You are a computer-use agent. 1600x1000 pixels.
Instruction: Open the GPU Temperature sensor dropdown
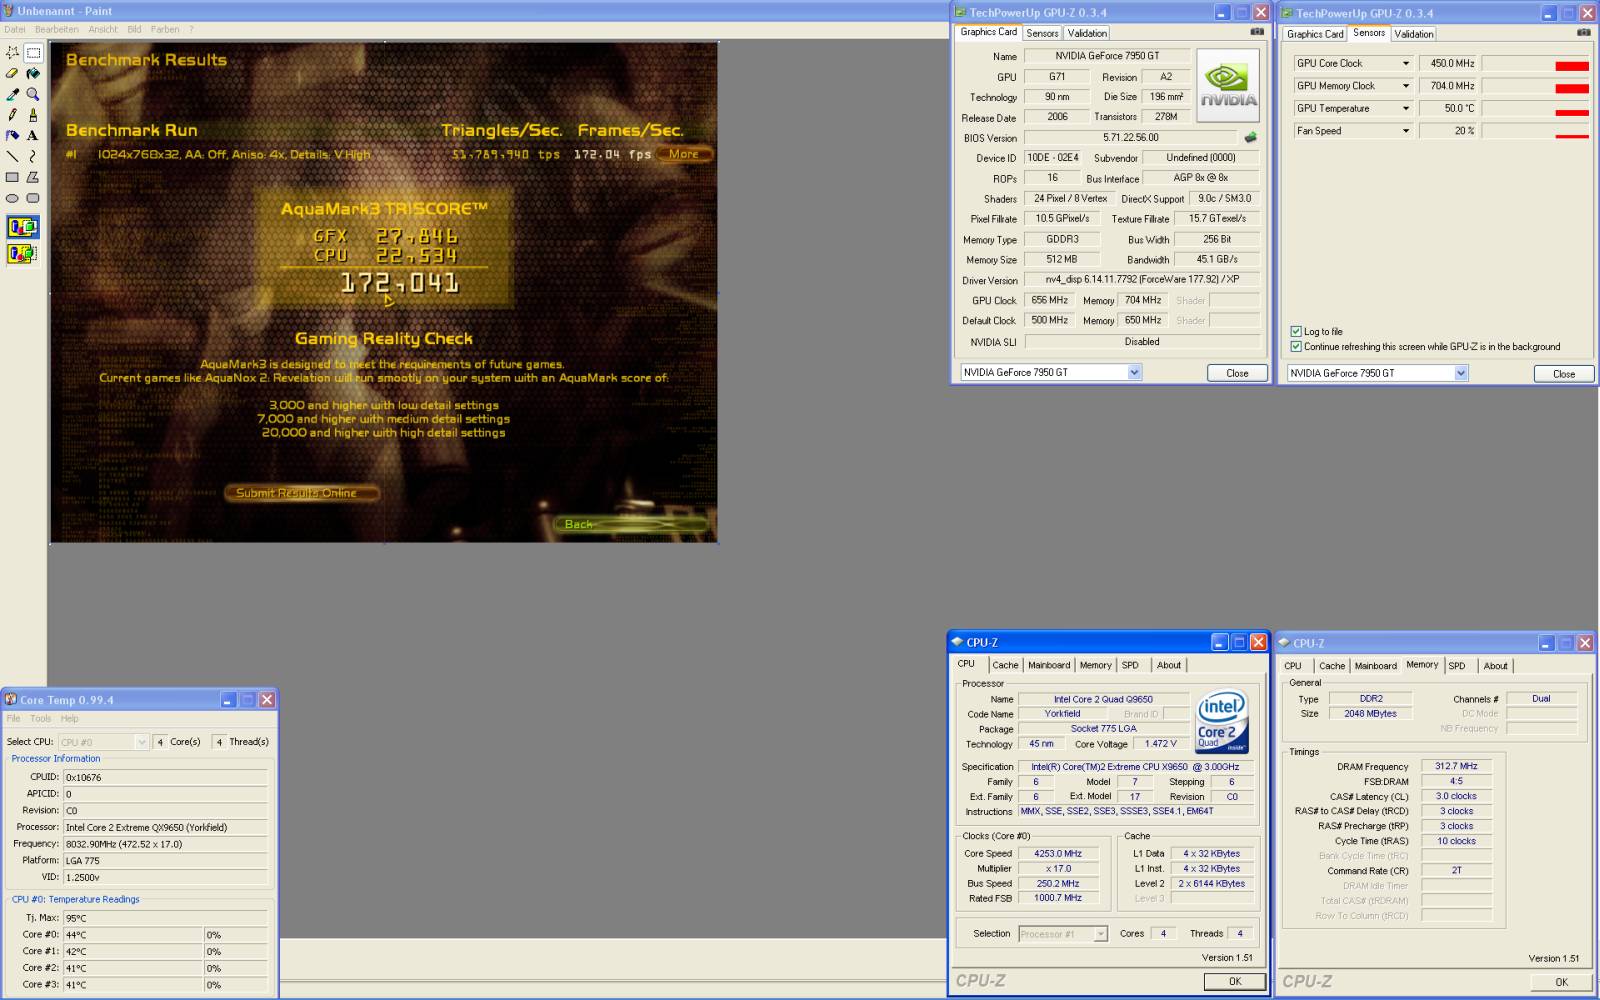pyautogui.click(x=1405, y=108)
